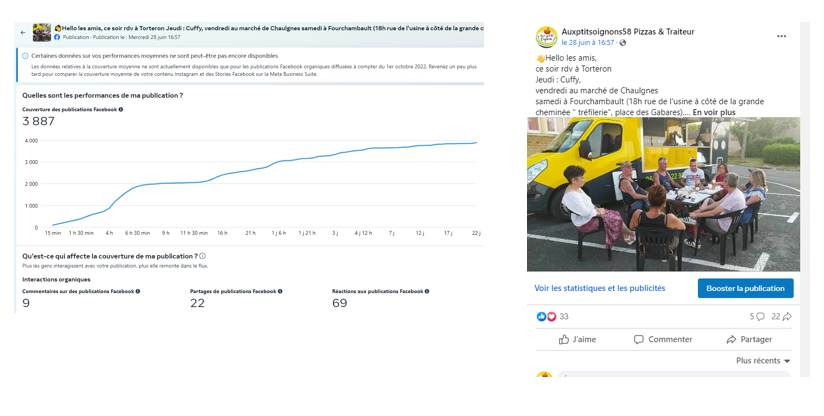Open the Auxptitsoignons58 page profile picture

546,37
